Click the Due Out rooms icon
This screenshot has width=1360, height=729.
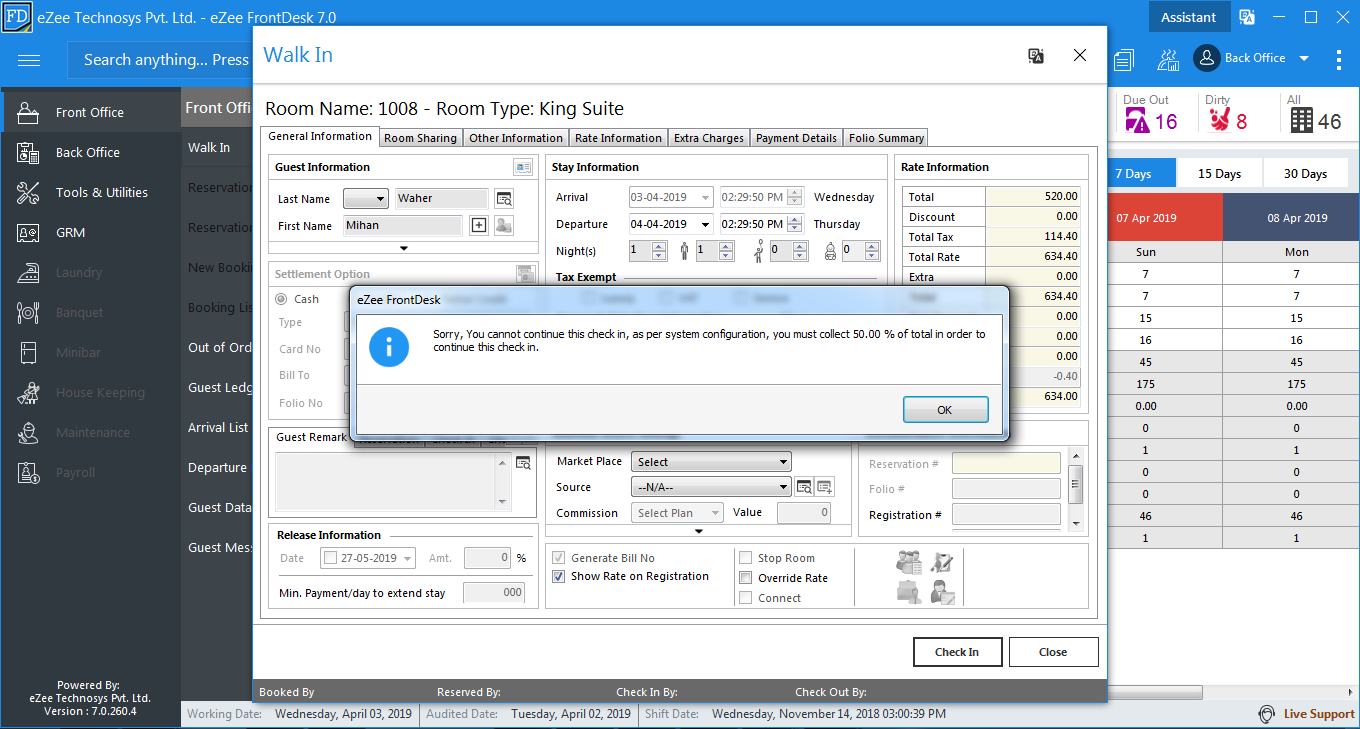click(1137, 121)
